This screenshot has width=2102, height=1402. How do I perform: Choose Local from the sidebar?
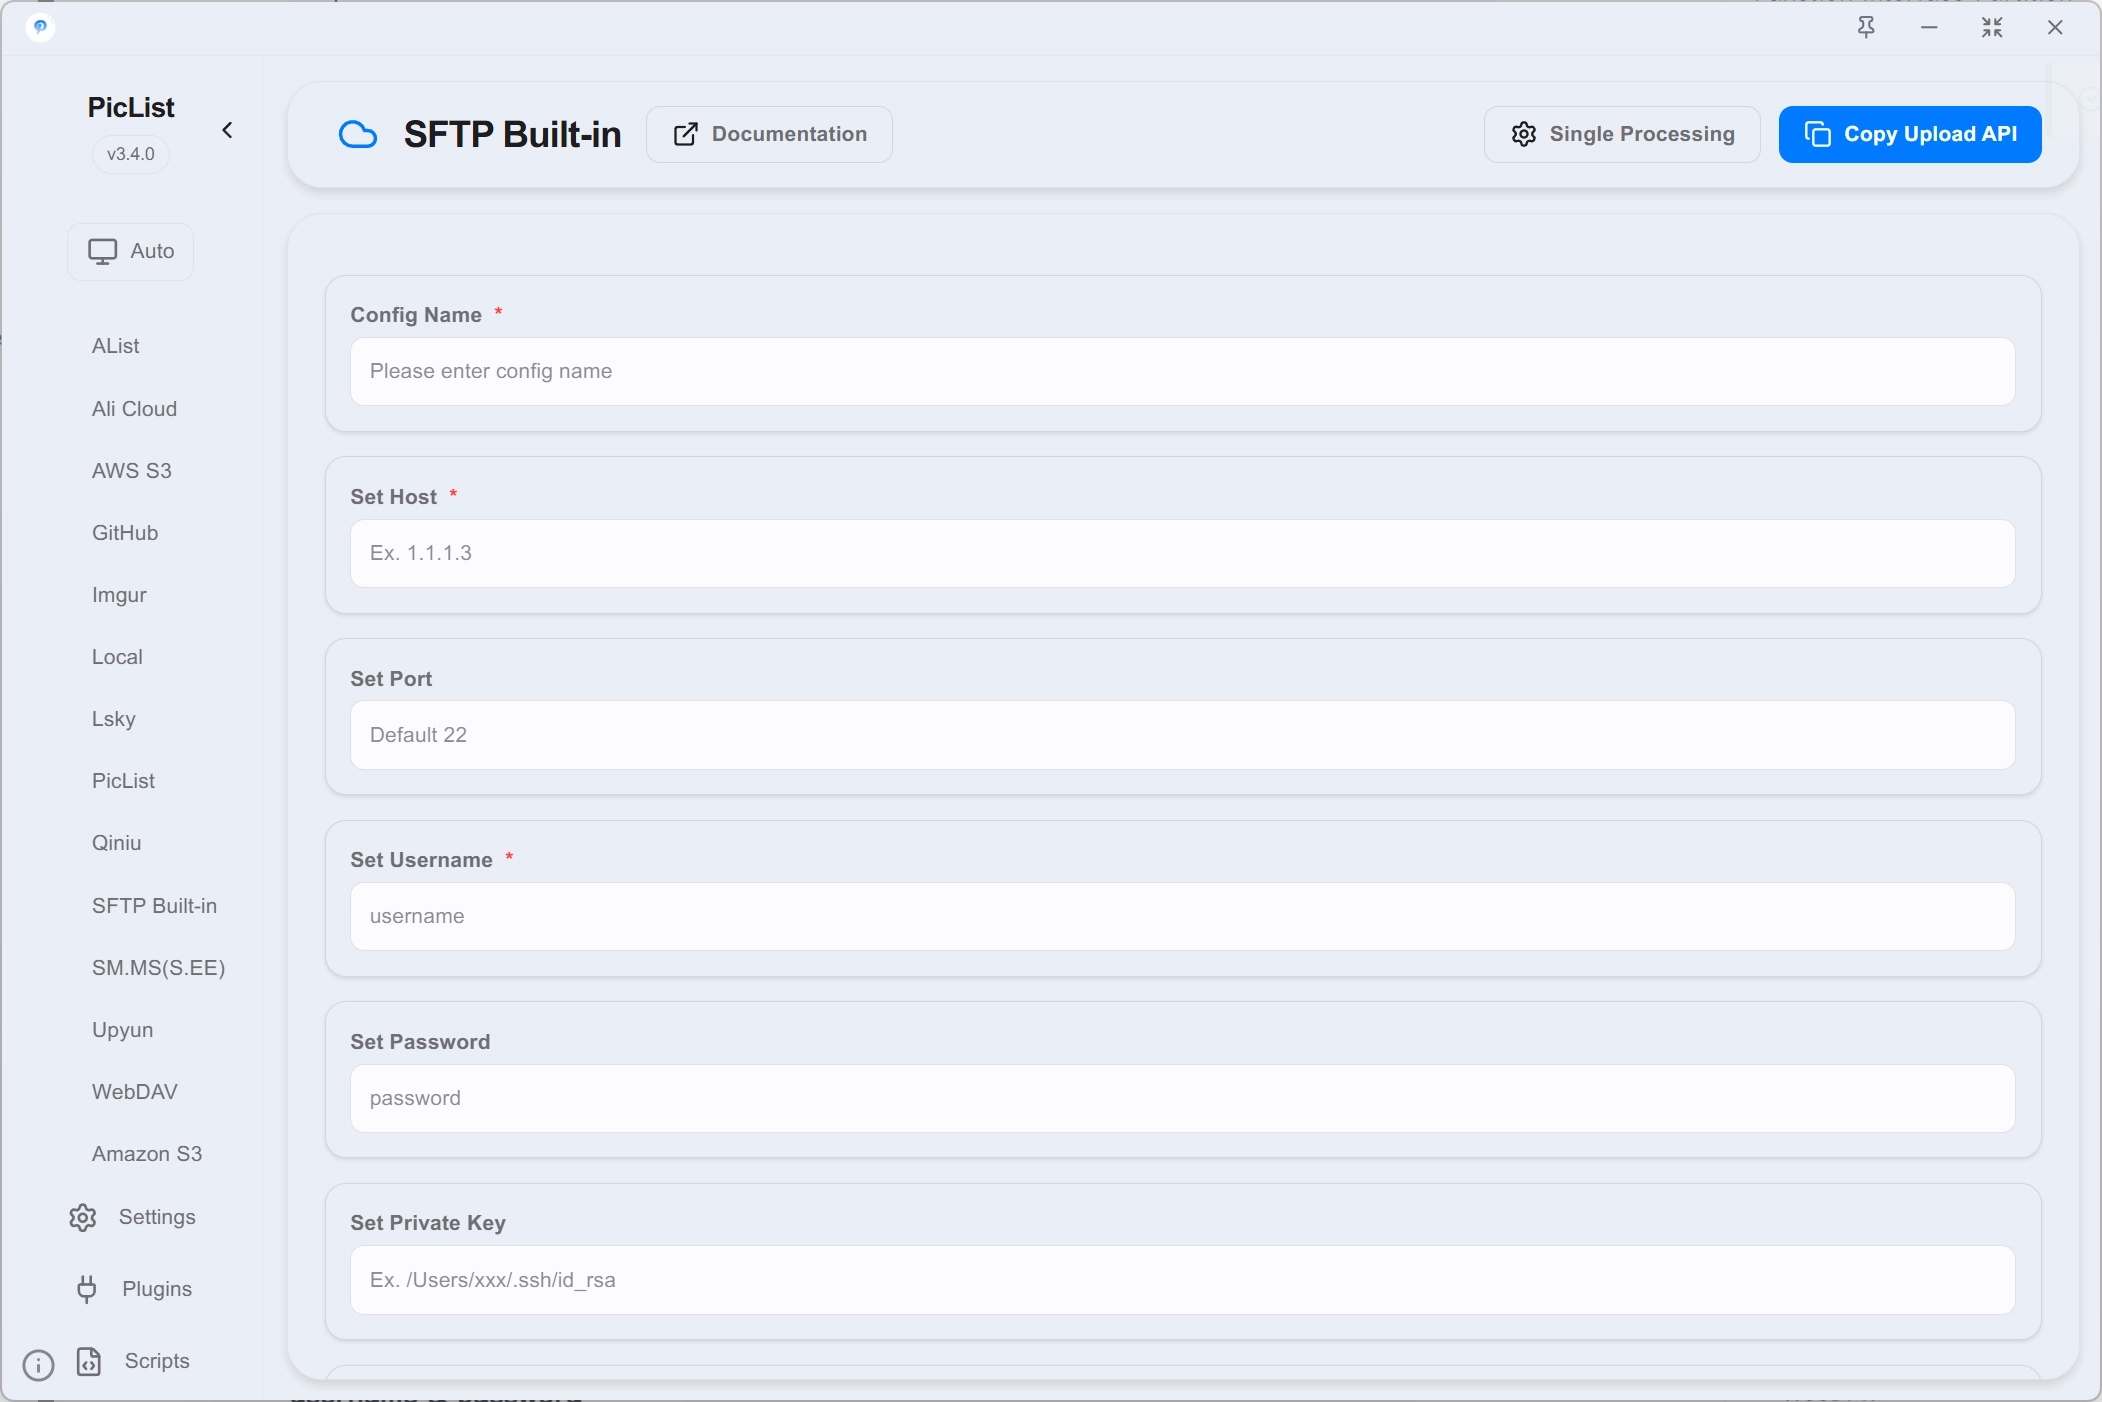(x=117, y=657)
